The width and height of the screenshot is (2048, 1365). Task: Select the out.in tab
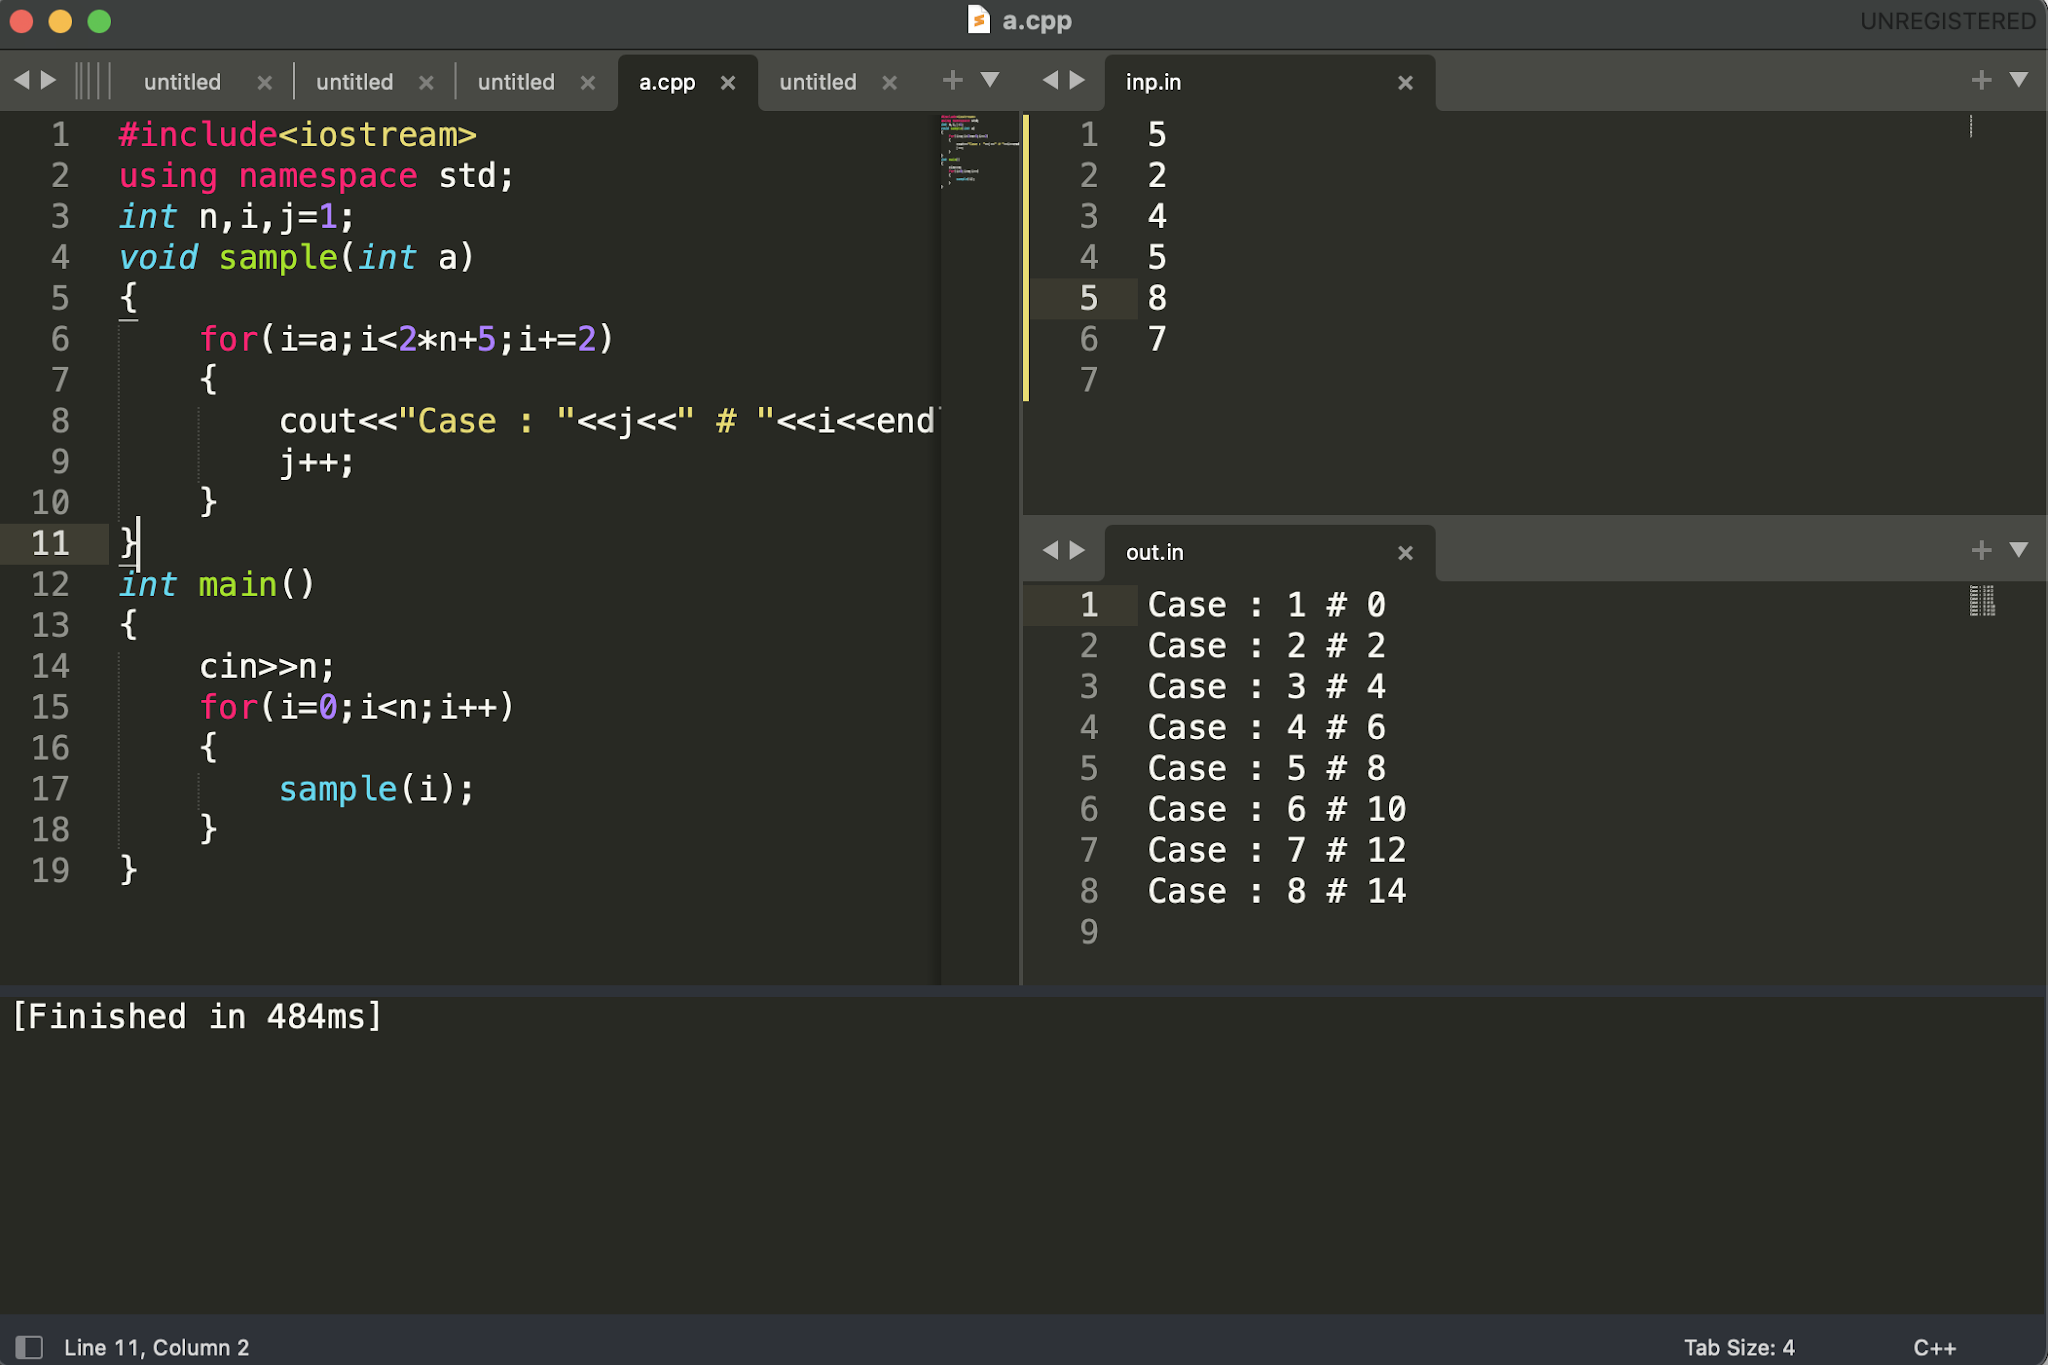pyautogui.click(x=1155, y=553)
